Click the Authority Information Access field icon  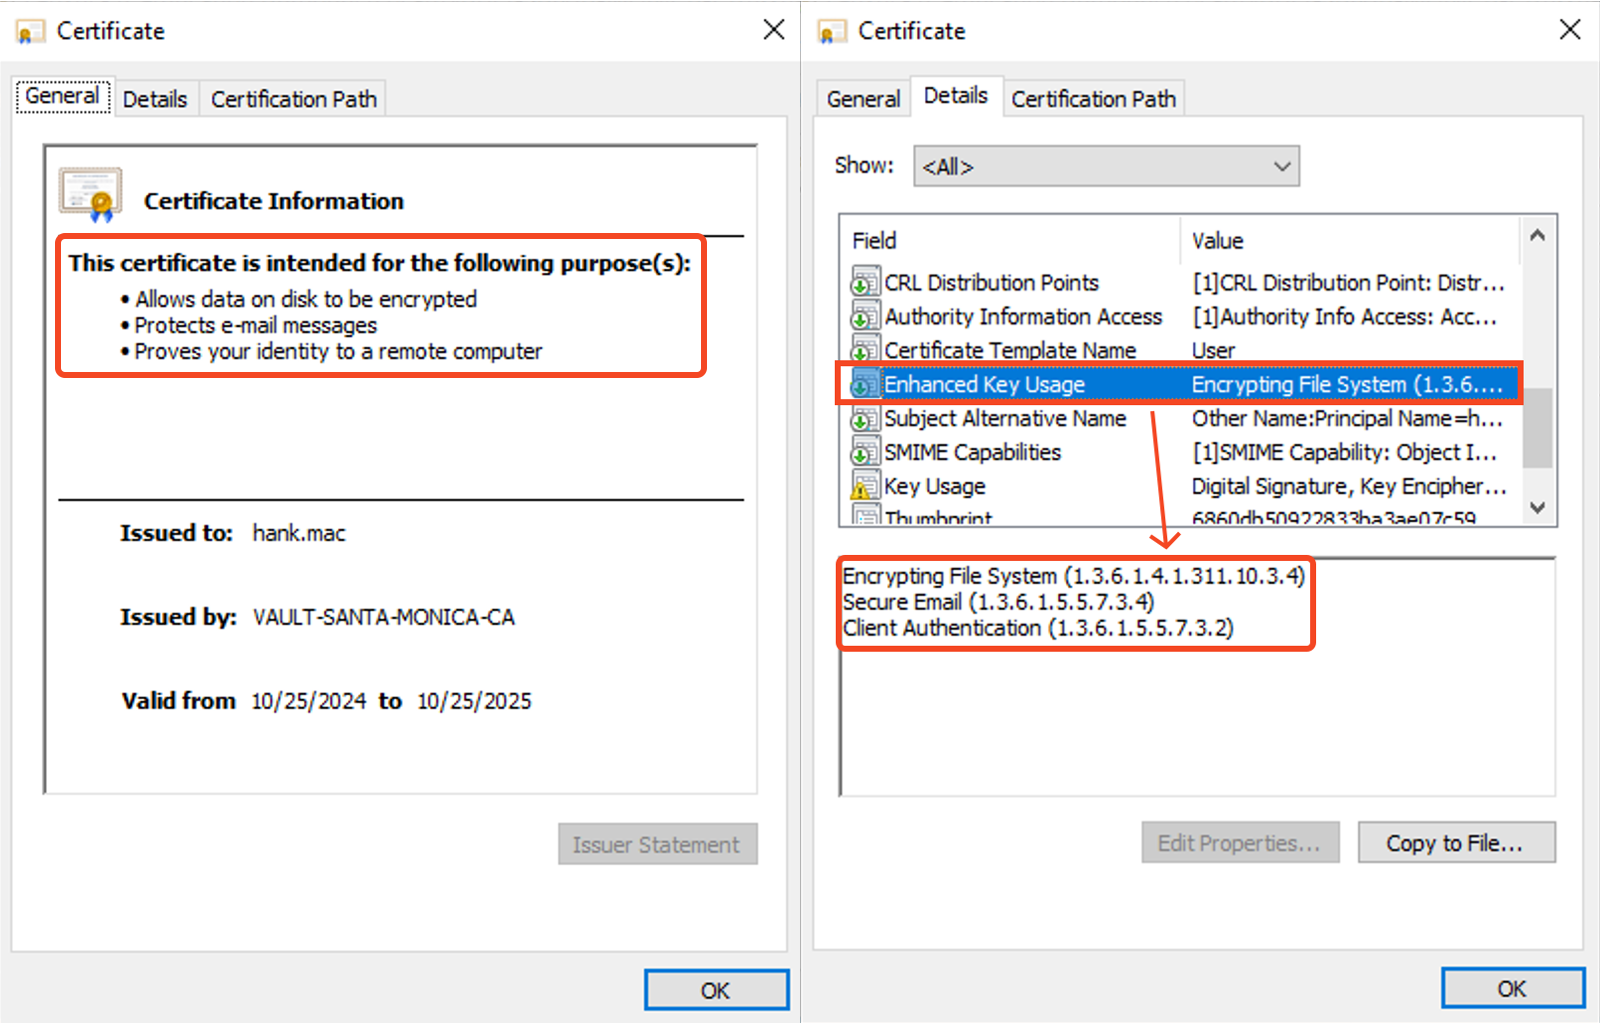click(863, 316)
